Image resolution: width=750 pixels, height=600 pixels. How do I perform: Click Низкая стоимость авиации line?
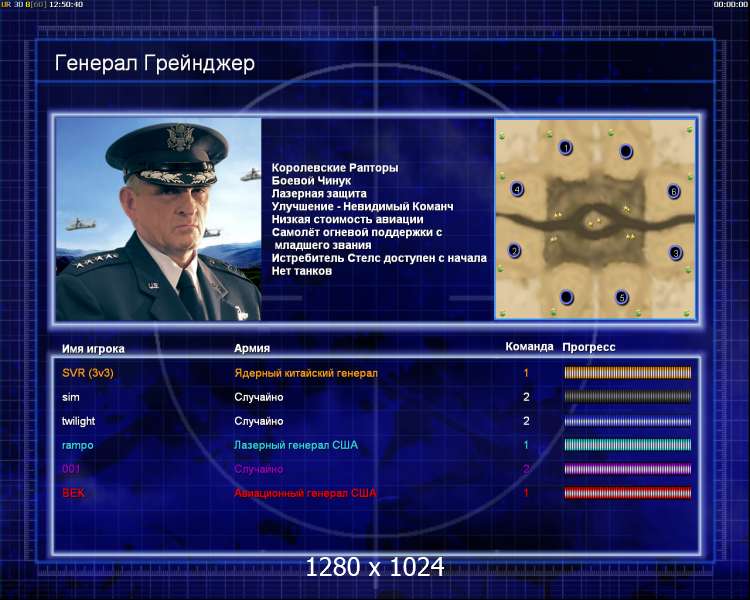click(347, 220)
